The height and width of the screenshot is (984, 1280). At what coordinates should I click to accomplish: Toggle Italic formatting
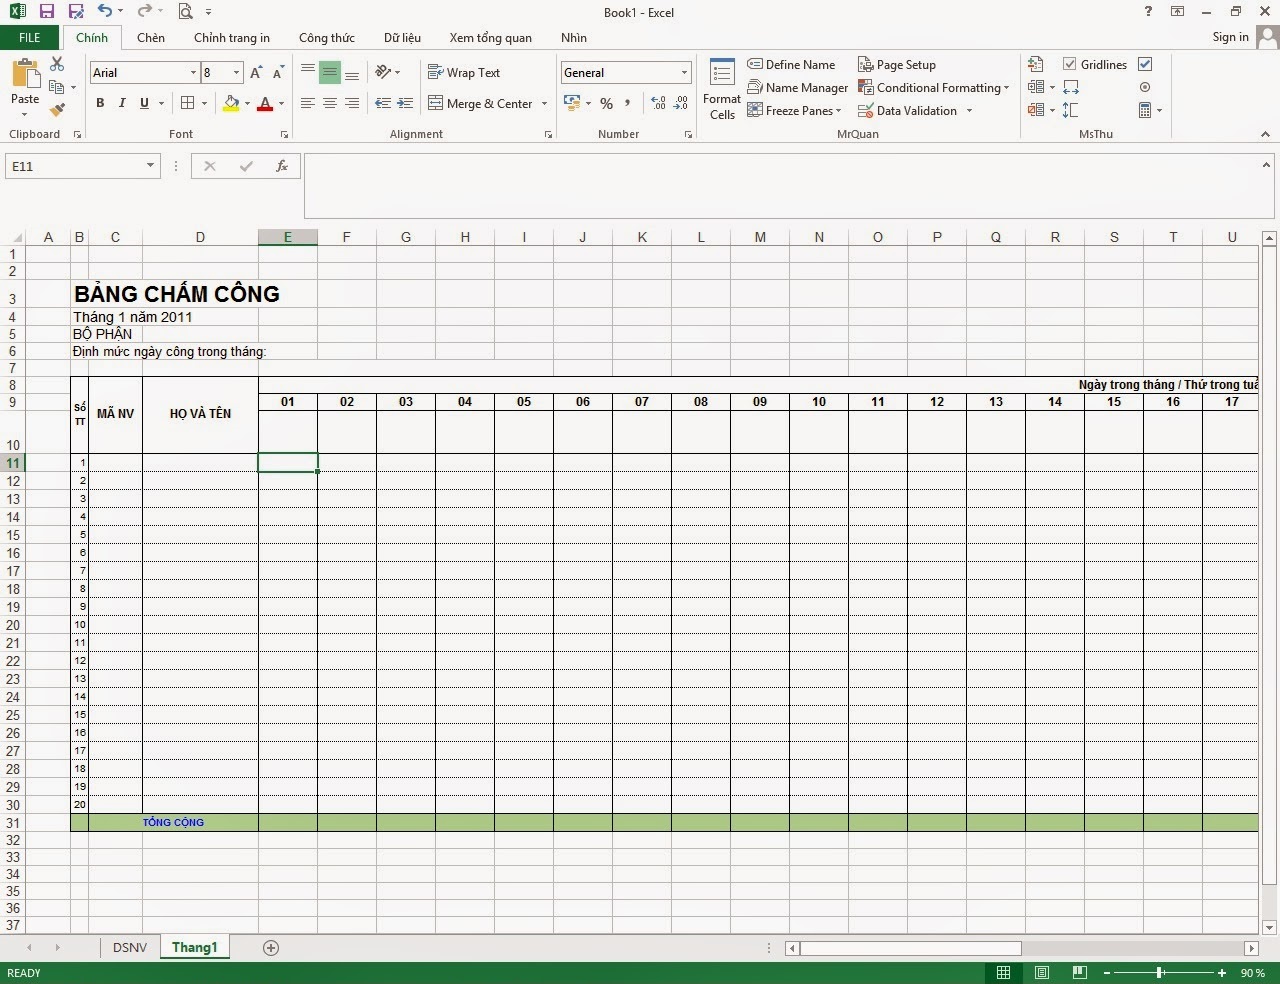pyautogui.click(x=122, y=103)
